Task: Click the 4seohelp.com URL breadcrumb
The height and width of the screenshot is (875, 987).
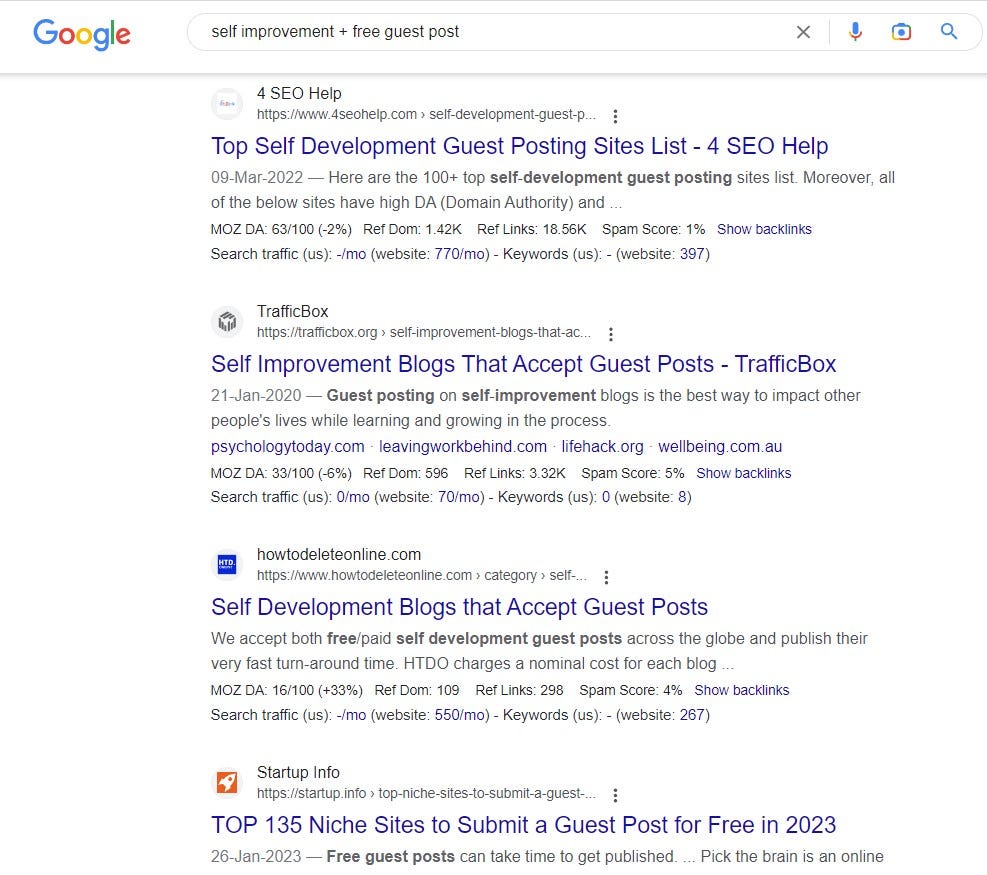Action: [426, 114]
